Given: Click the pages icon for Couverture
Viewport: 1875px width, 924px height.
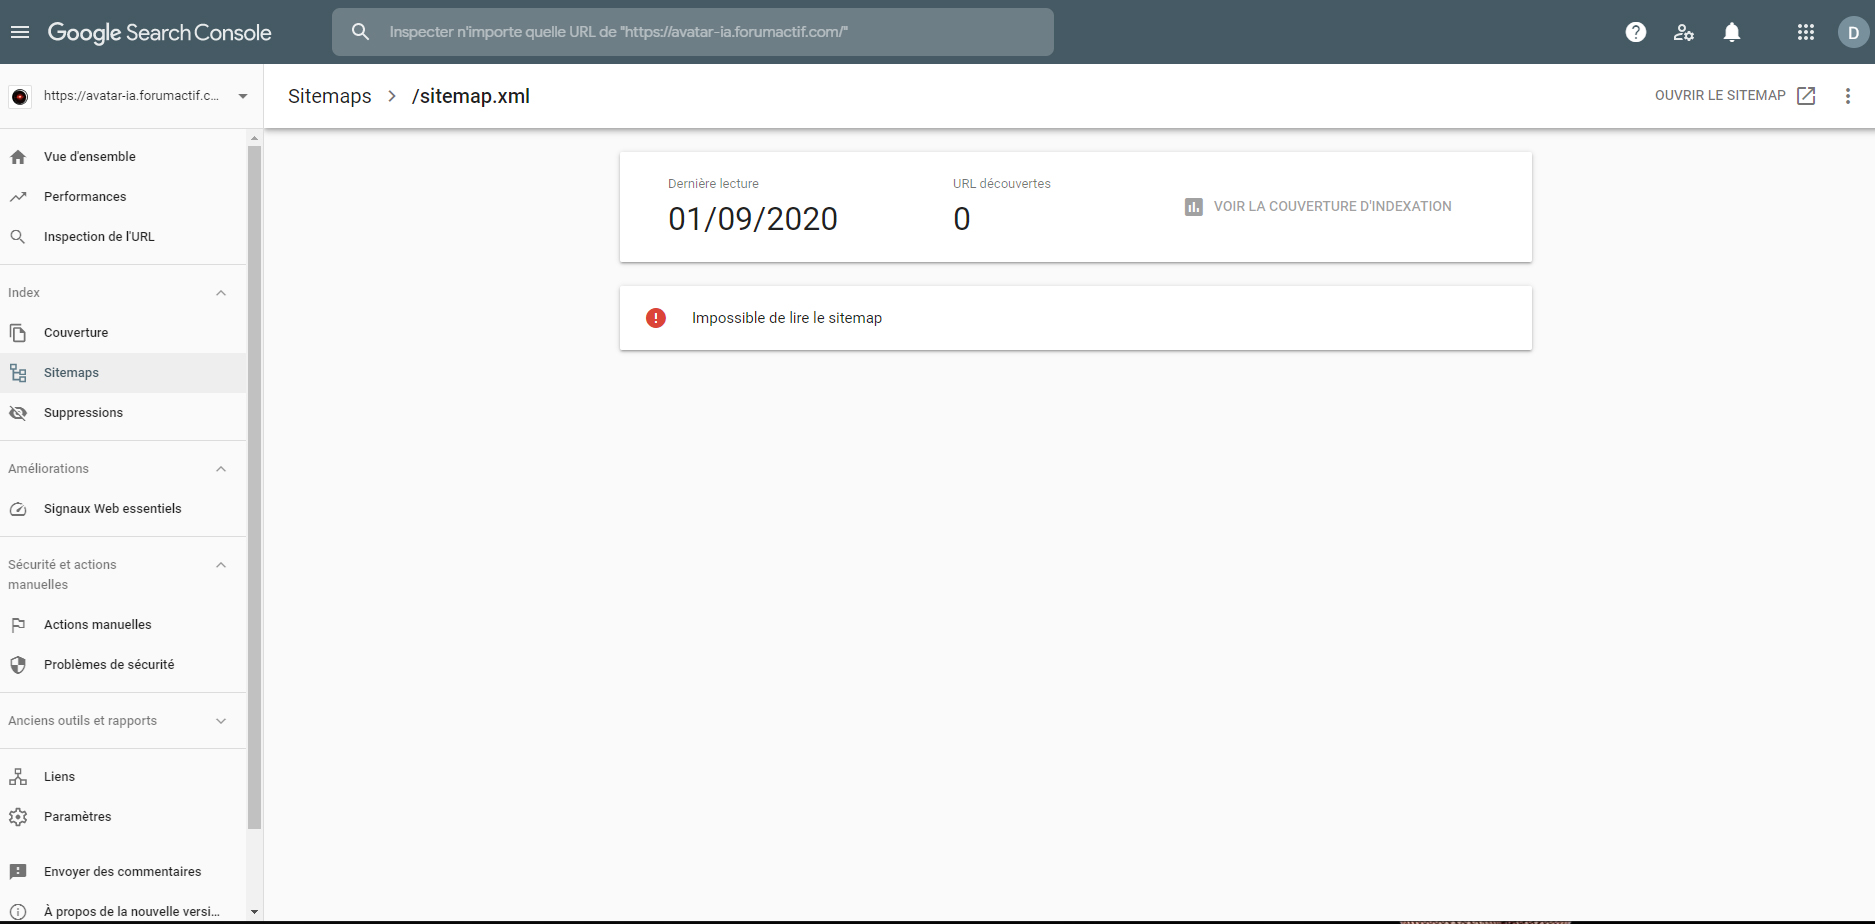Looking at the screenshot, I should 18,333.
